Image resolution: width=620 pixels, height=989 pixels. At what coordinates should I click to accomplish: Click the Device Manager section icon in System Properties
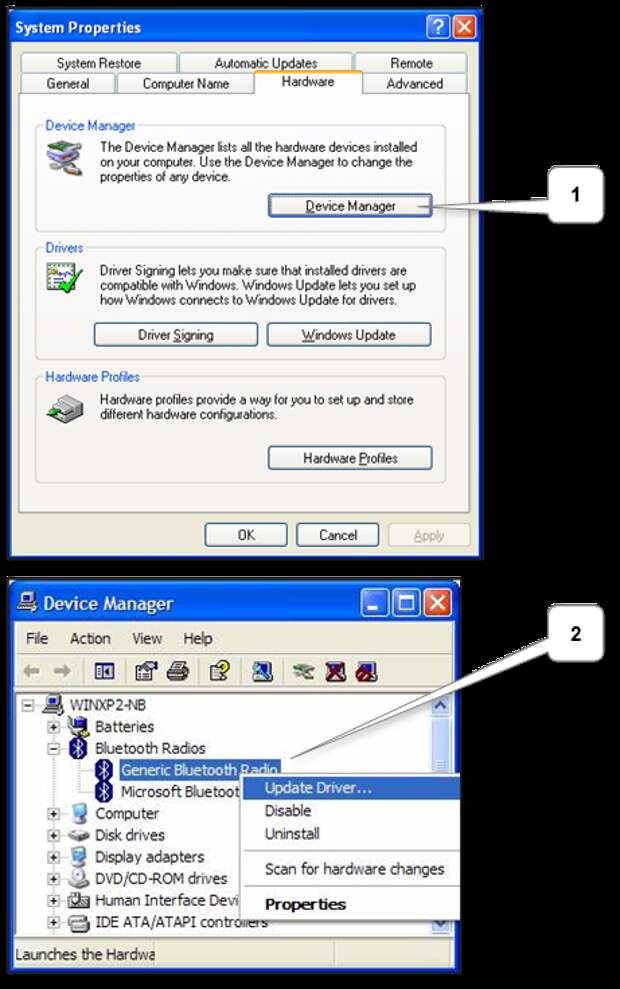[x=64, y=158]
